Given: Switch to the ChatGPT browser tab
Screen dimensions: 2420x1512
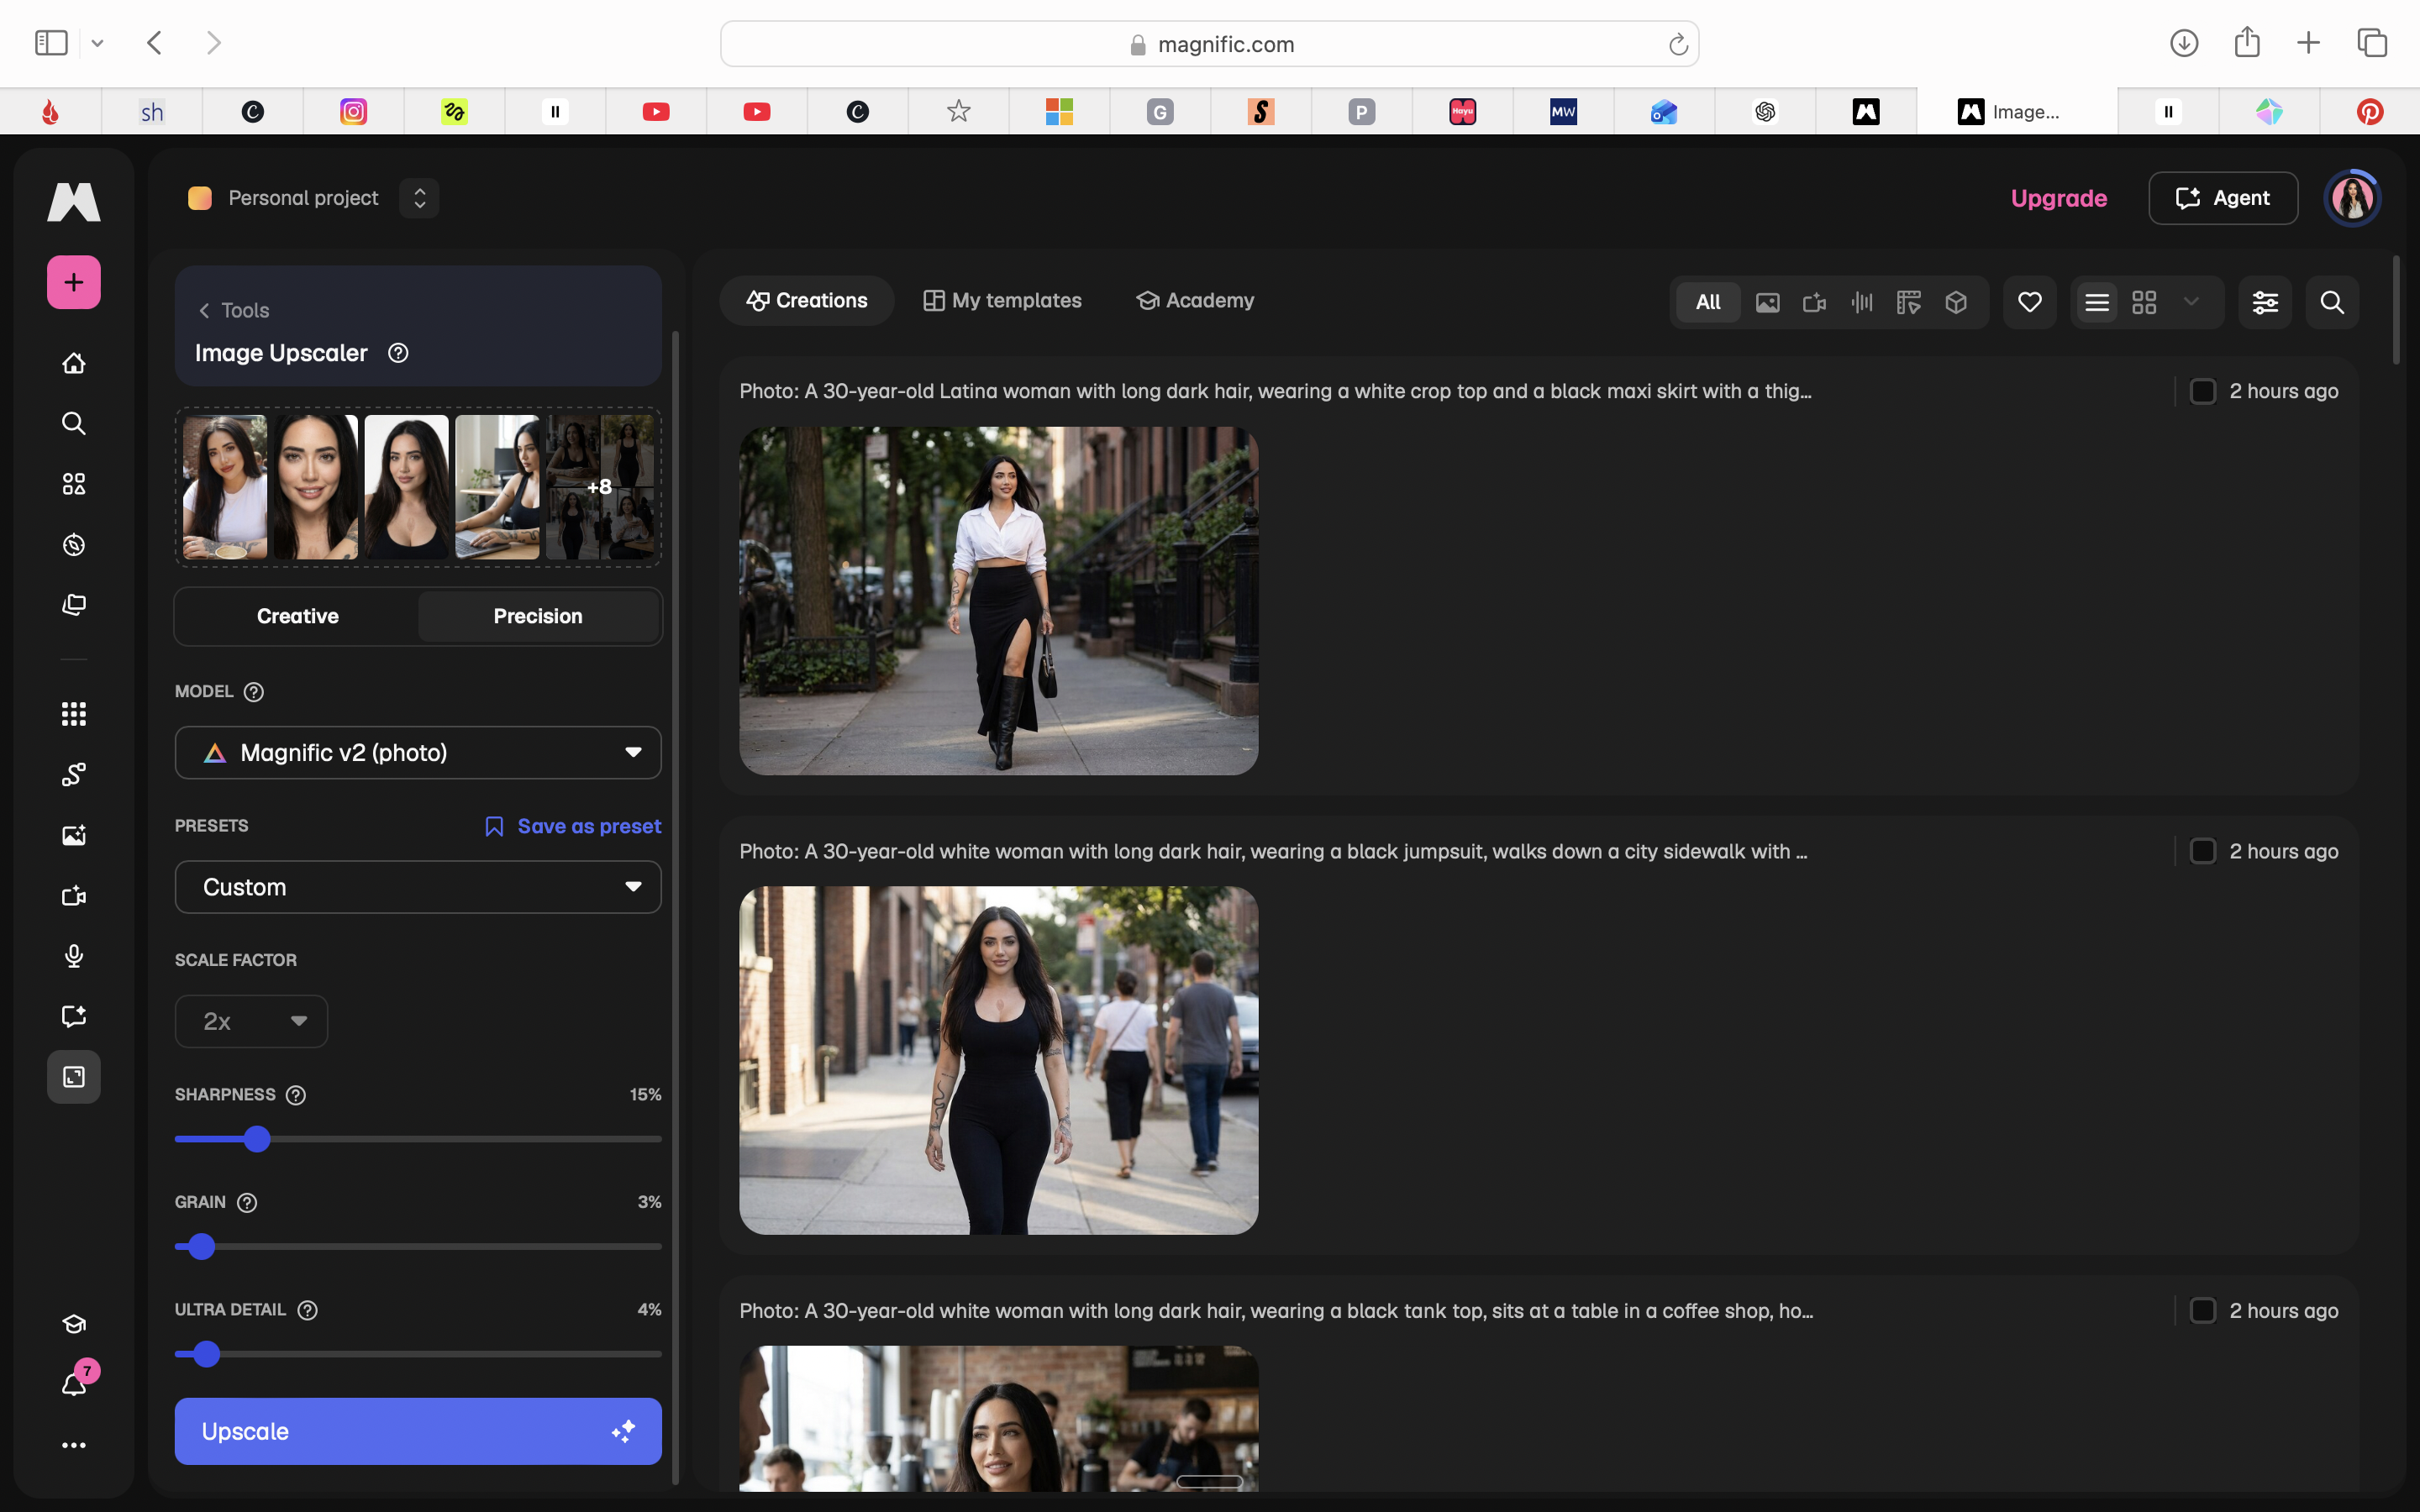Looking at the screenshot, I should point(1765,112).
